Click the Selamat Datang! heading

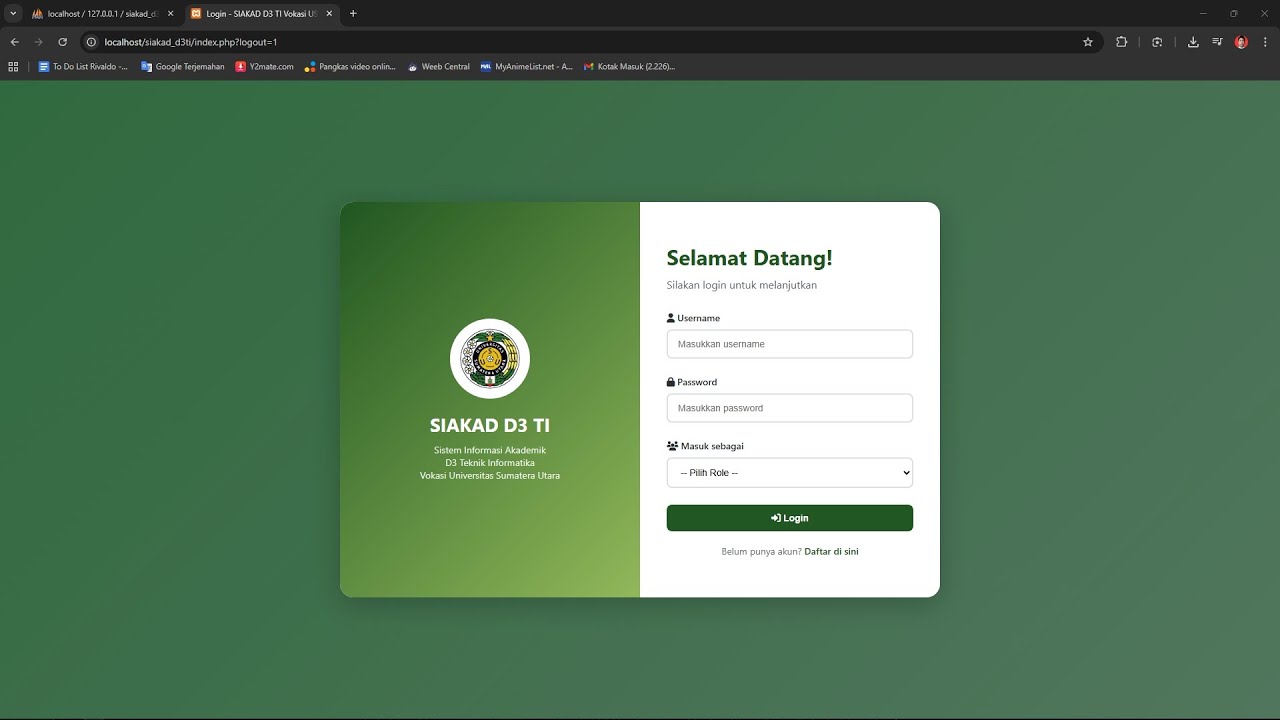click(749, 257)
